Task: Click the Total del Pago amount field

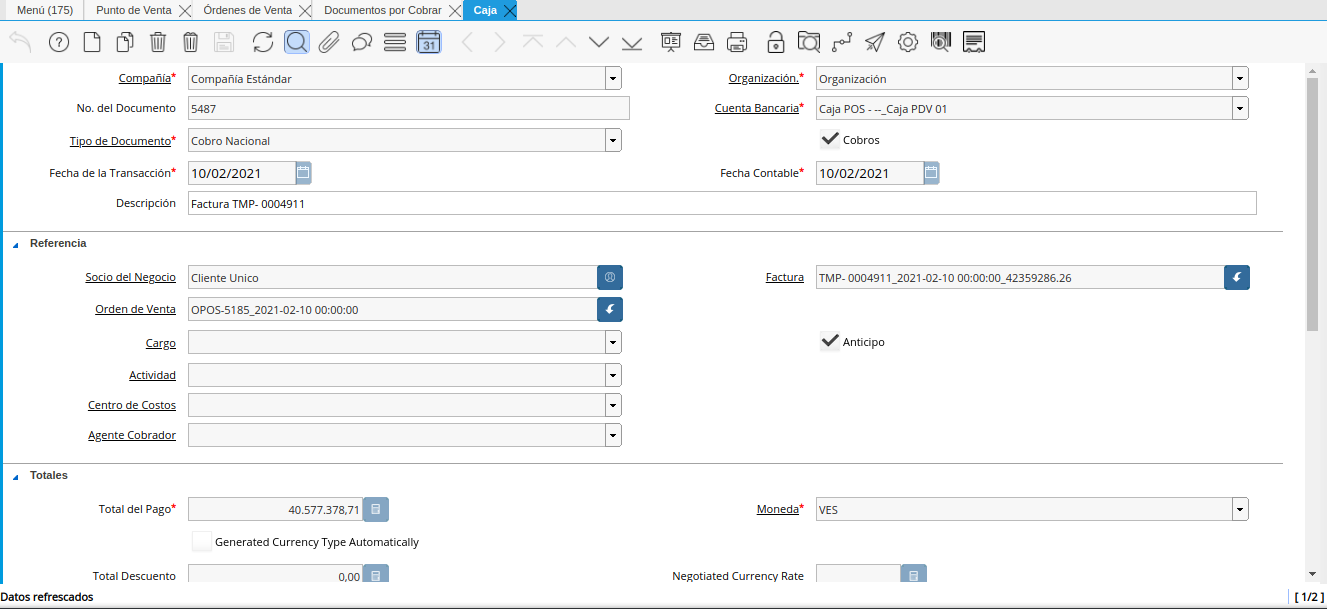Action: click(275, 509)
